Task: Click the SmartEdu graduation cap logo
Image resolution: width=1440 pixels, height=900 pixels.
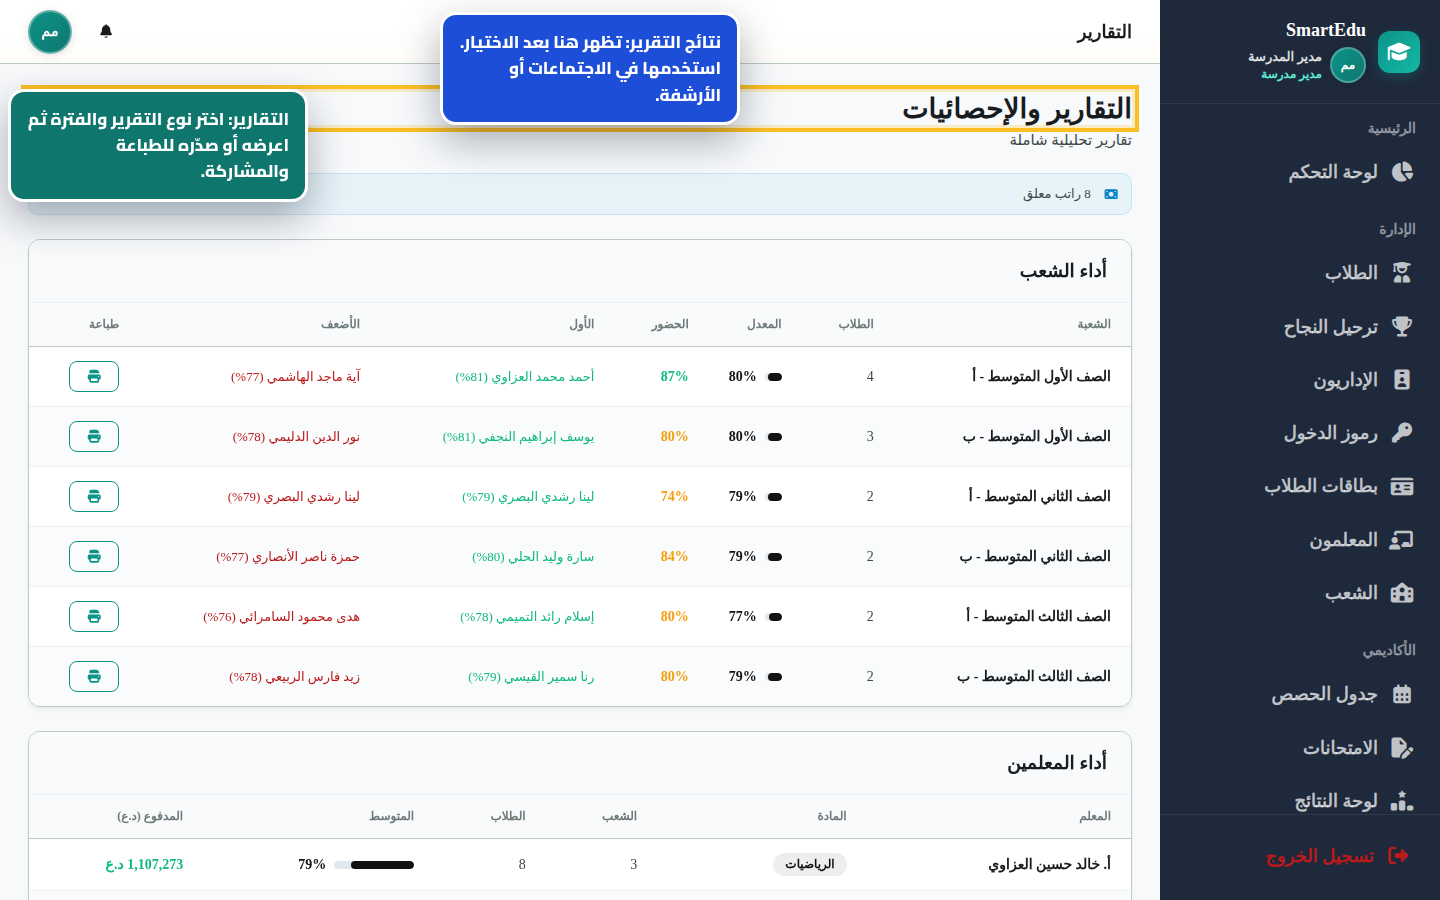Action: point(1399,52)
